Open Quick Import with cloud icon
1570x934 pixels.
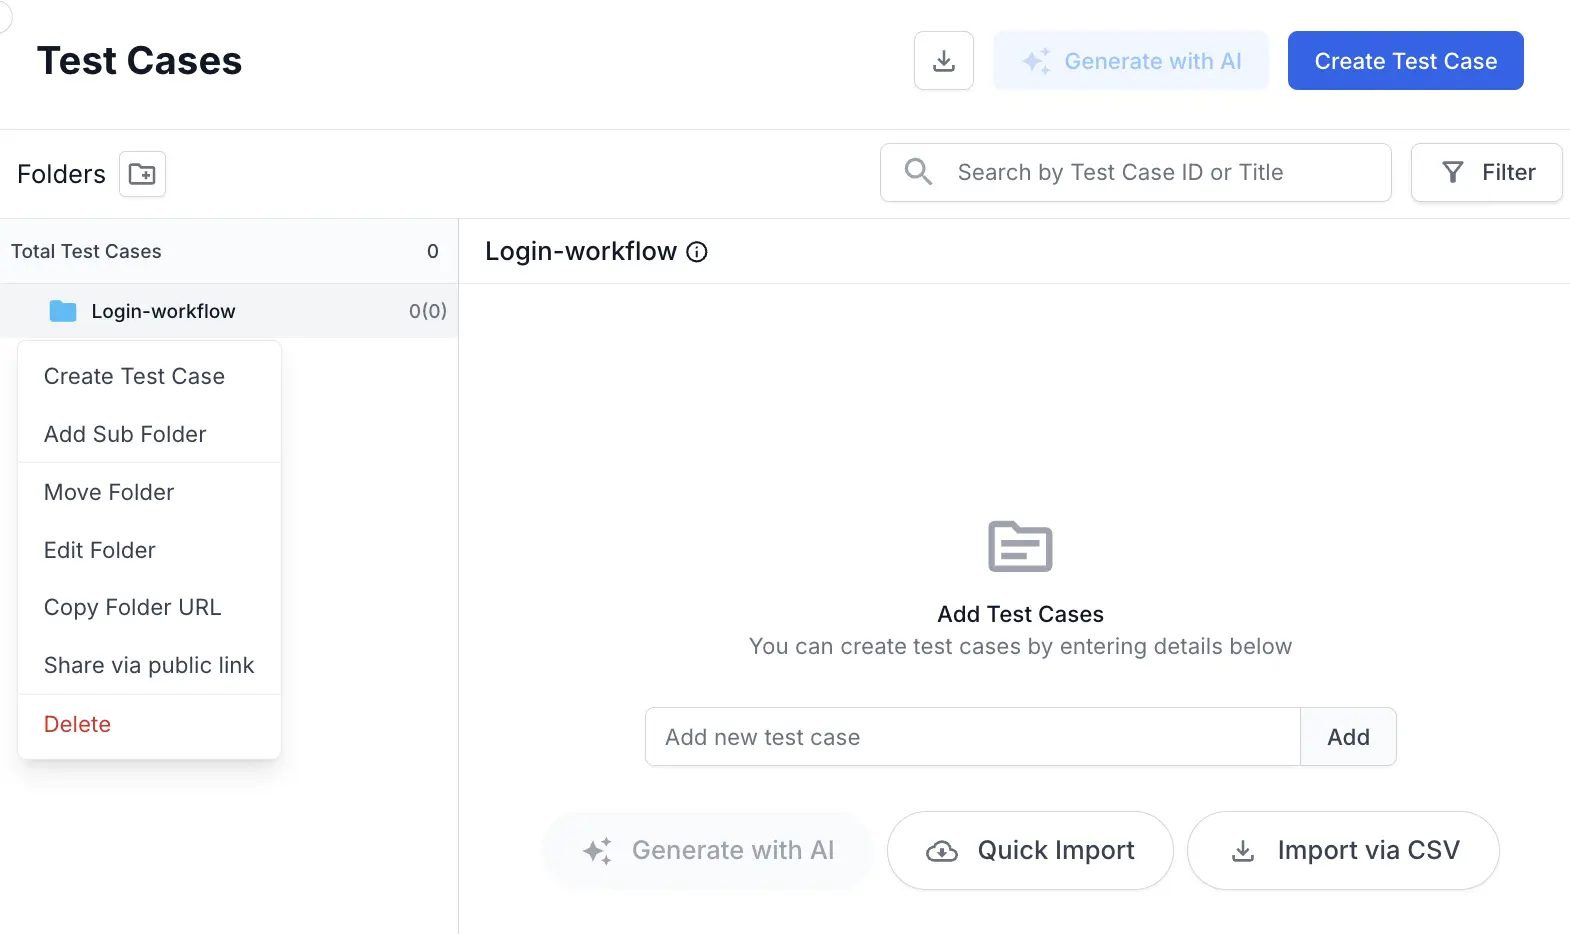(x=1030, y=850)
